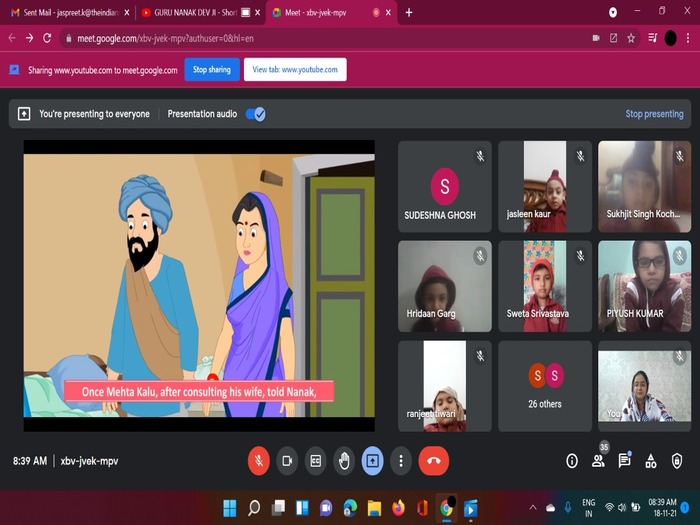Screen dimensions: 700x525
Task: Open host controls shield icon
Action: pyautogui.click(x=677, y=461)
